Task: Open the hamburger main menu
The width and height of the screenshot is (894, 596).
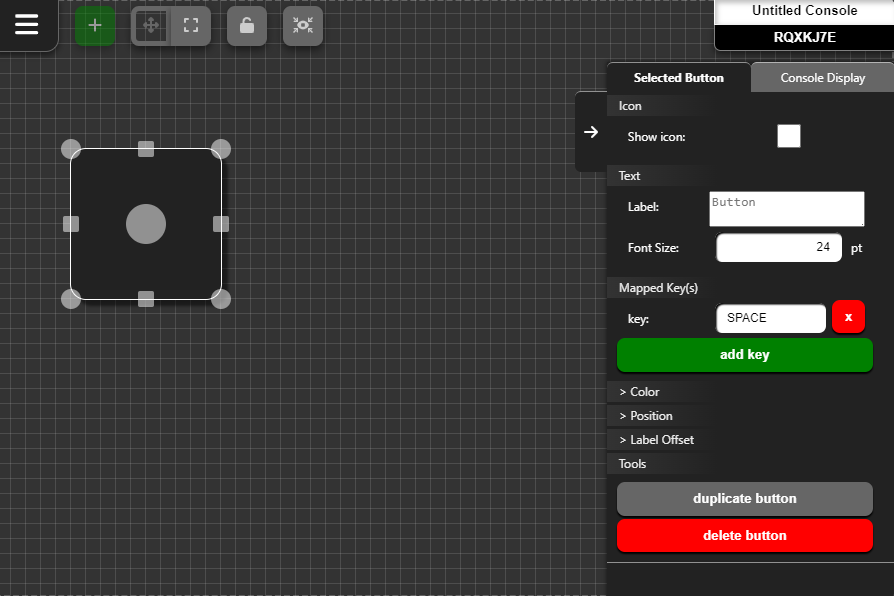Action: tap(27, 25)
